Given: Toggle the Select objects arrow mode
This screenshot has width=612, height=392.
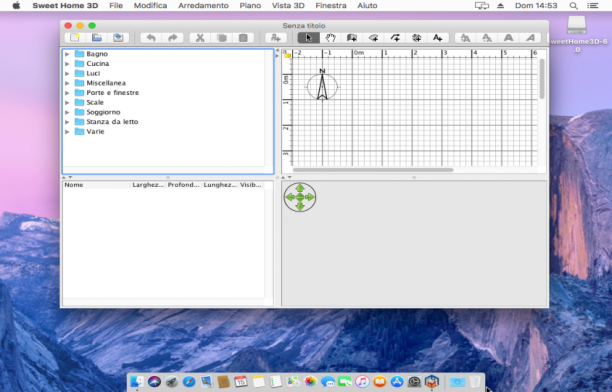Looking at the screenshot, I should [x=309, y=38].
